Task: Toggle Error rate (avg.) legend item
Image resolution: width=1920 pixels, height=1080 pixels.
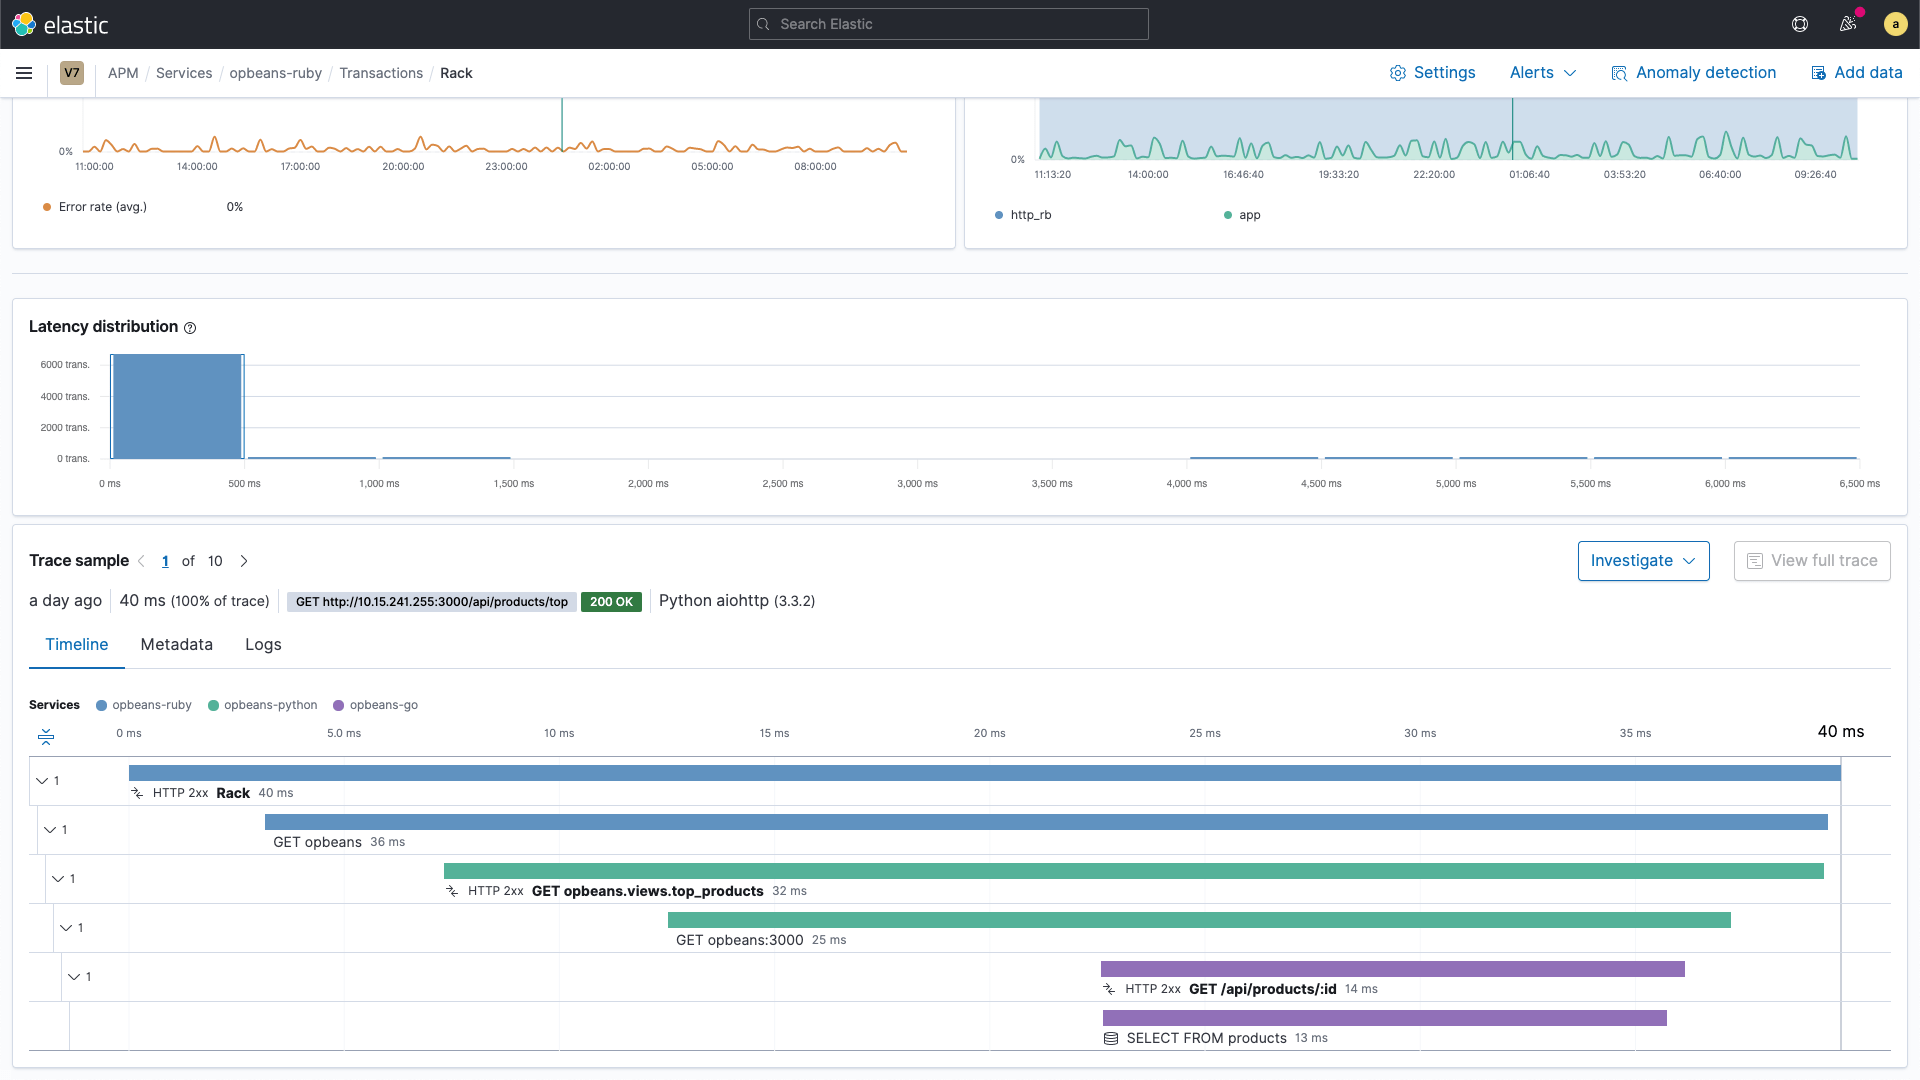Action: 102,207
